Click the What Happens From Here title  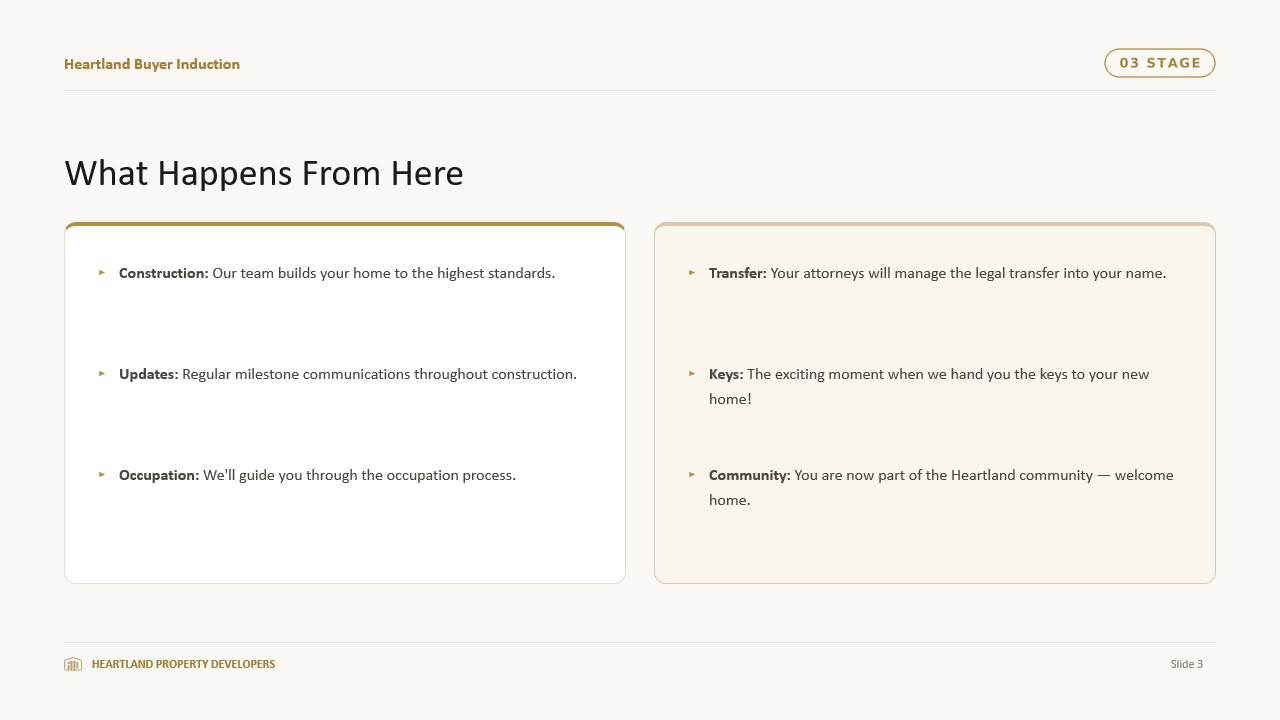(264, 173)
